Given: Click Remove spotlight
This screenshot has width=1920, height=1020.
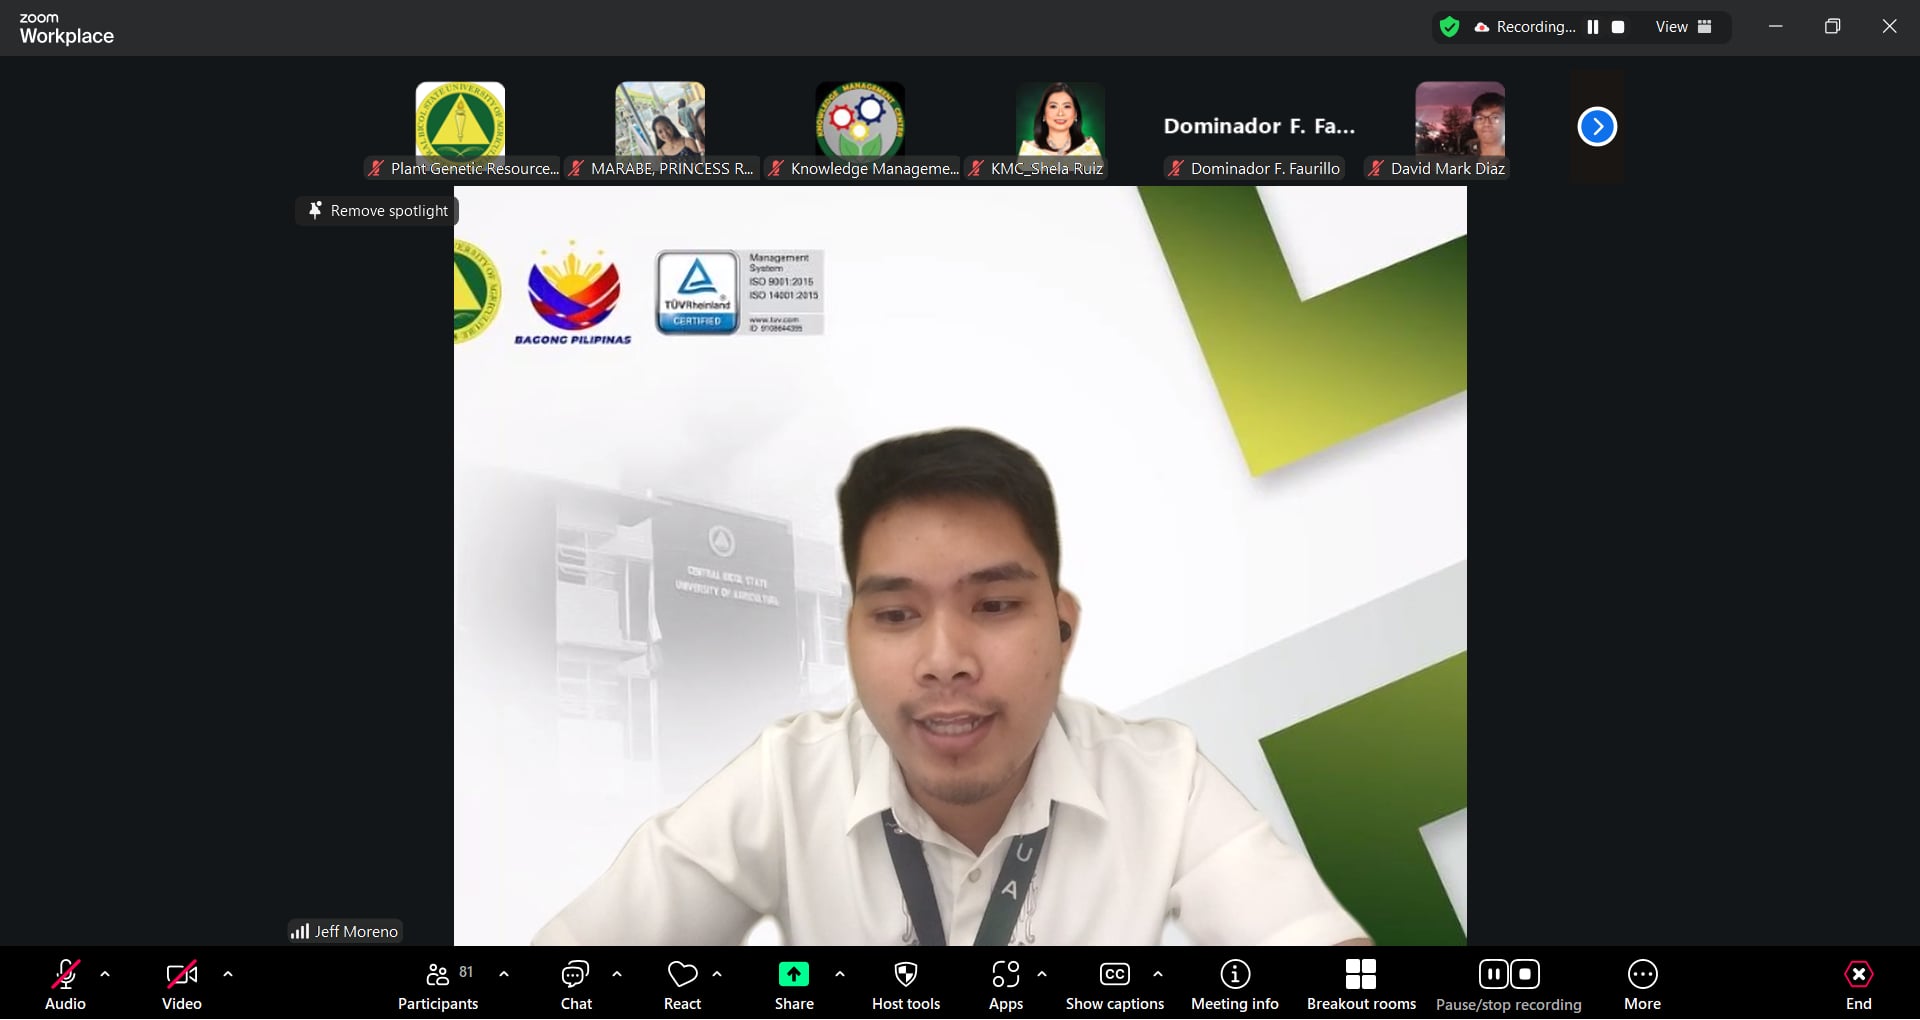Looking at the screenshot, I should (x=378, y=211).
